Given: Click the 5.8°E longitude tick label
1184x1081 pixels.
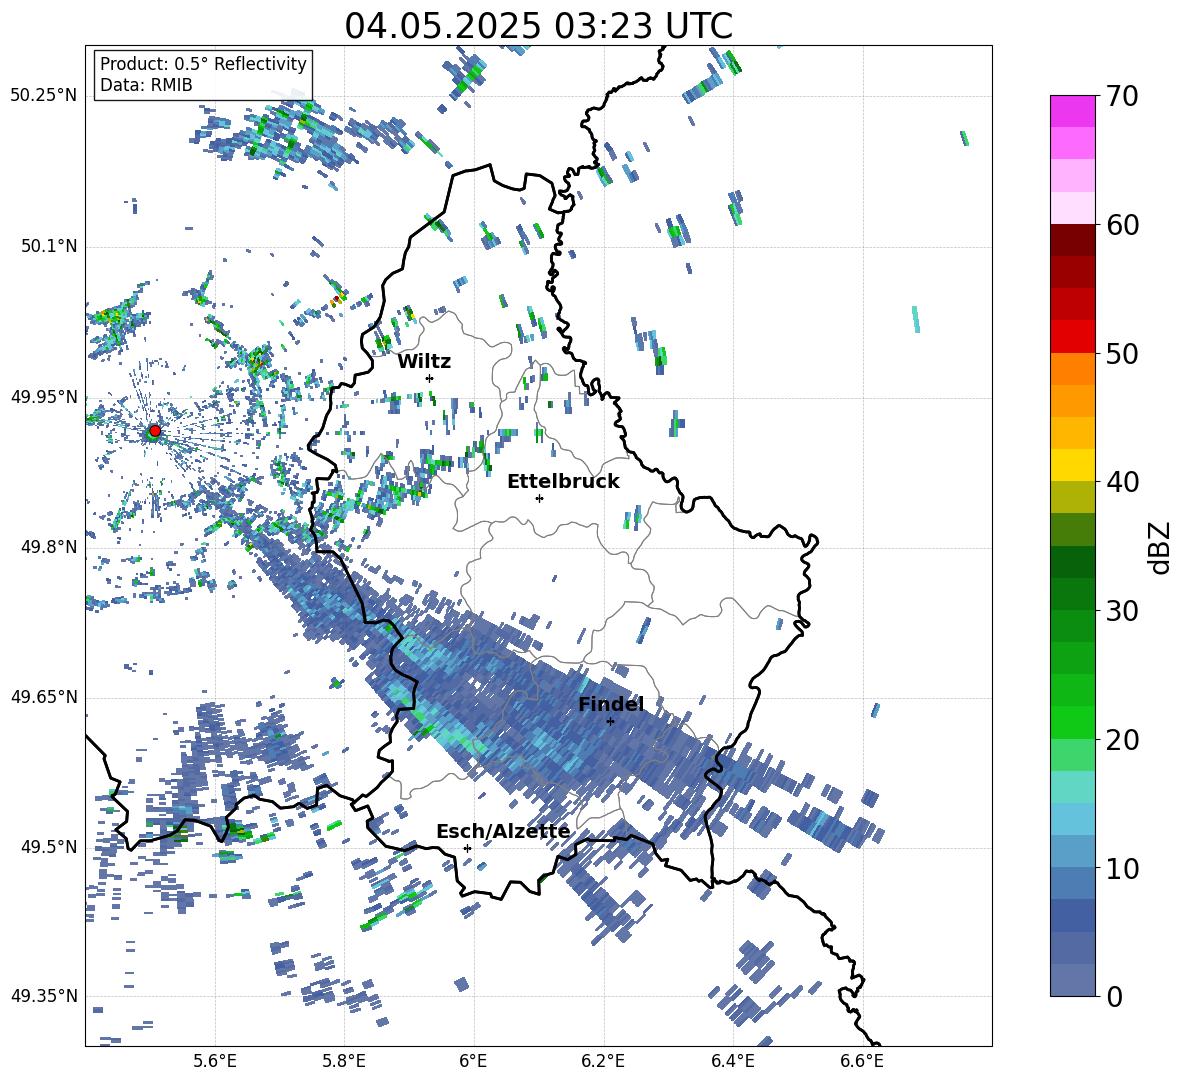Looking at the screenshot, I should (x=344, y=1061).
